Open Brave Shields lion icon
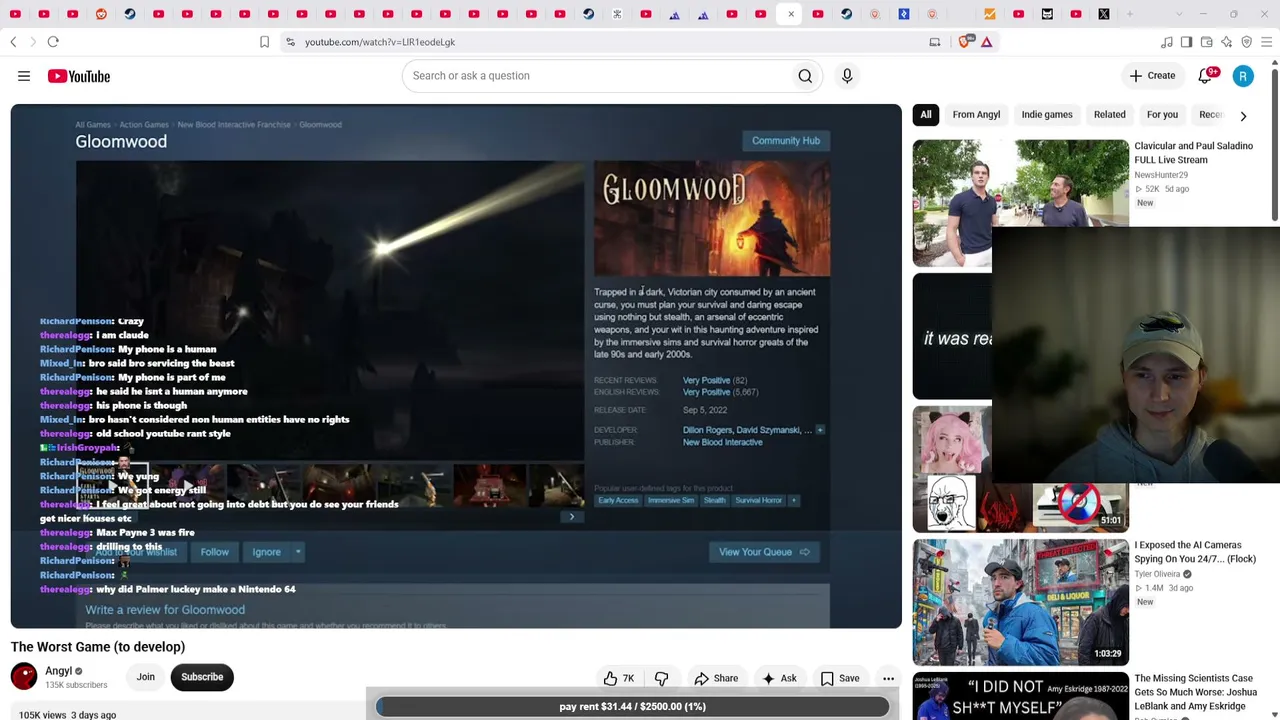This screenshot has width=1280, height=720. tap(965, 42)
